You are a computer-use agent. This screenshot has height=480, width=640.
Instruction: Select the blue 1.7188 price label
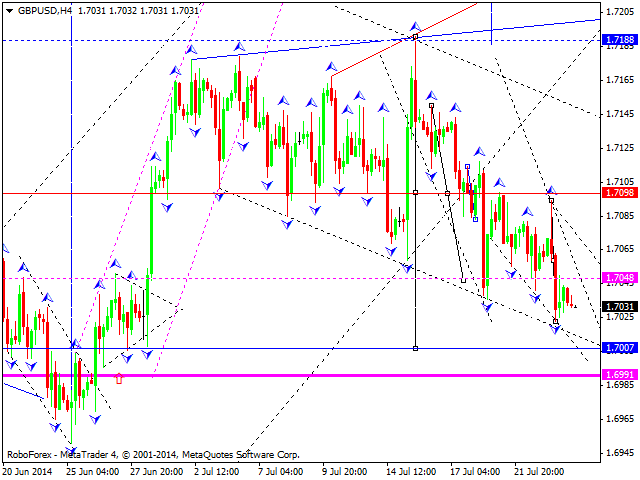click(x=617, y=40)
